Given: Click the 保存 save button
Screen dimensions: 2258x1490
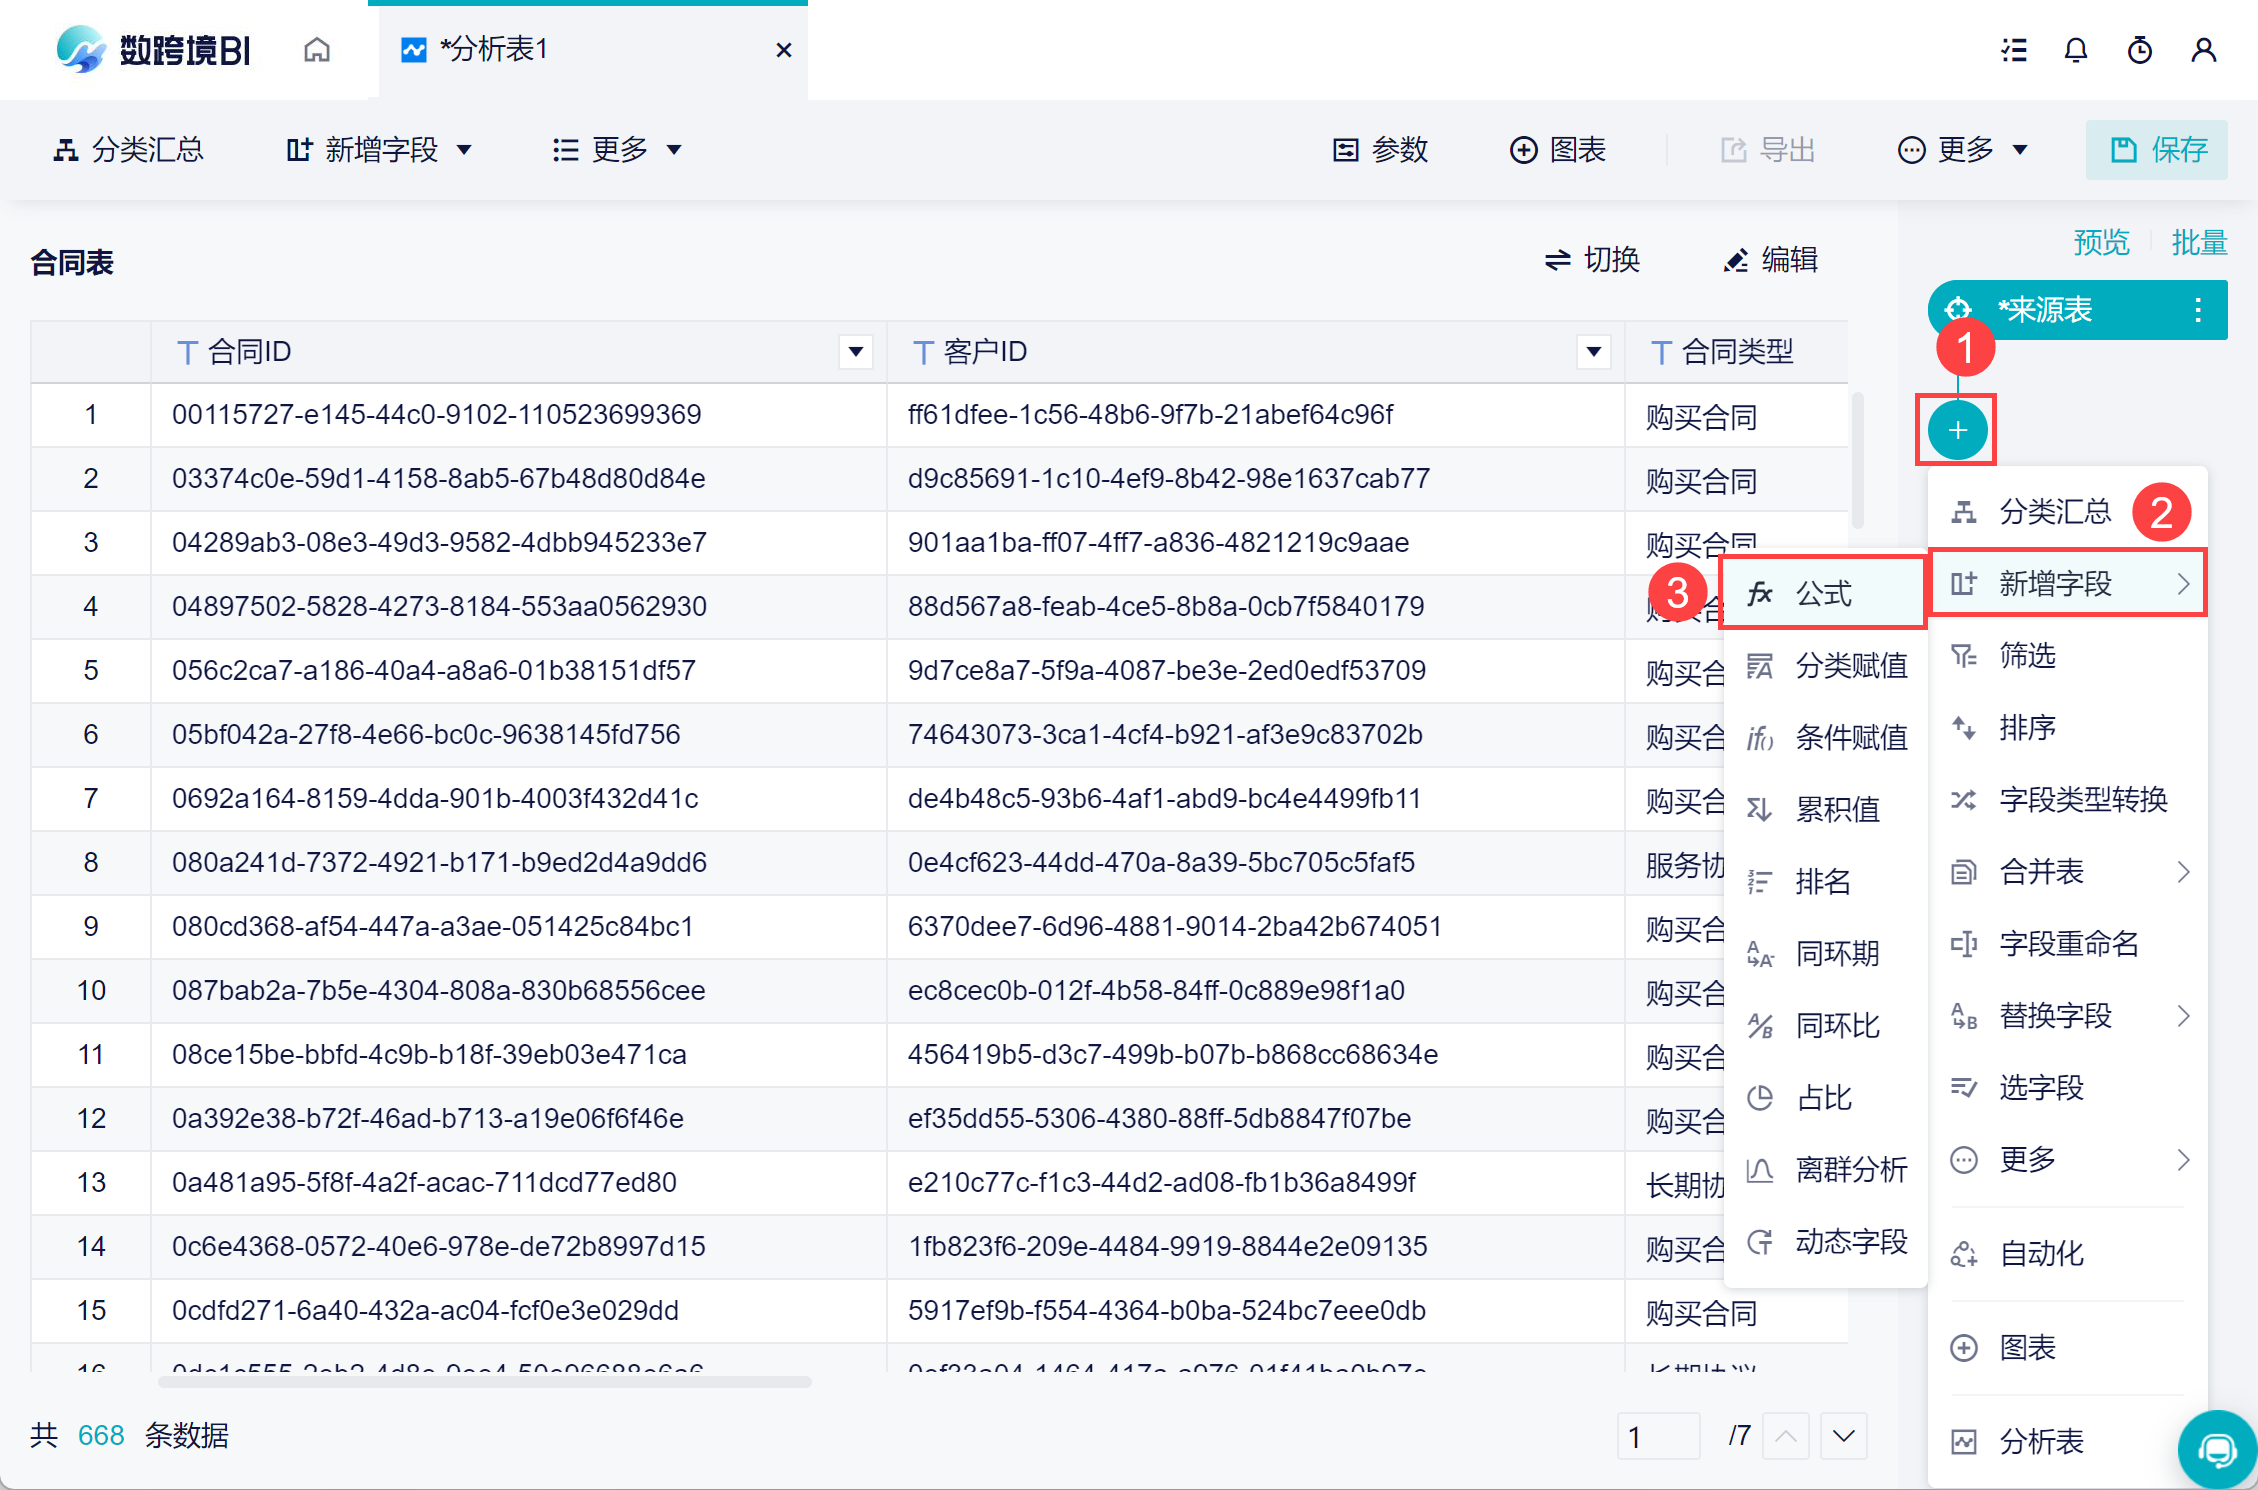Looking at the screenshot, I should point(2157,150).
